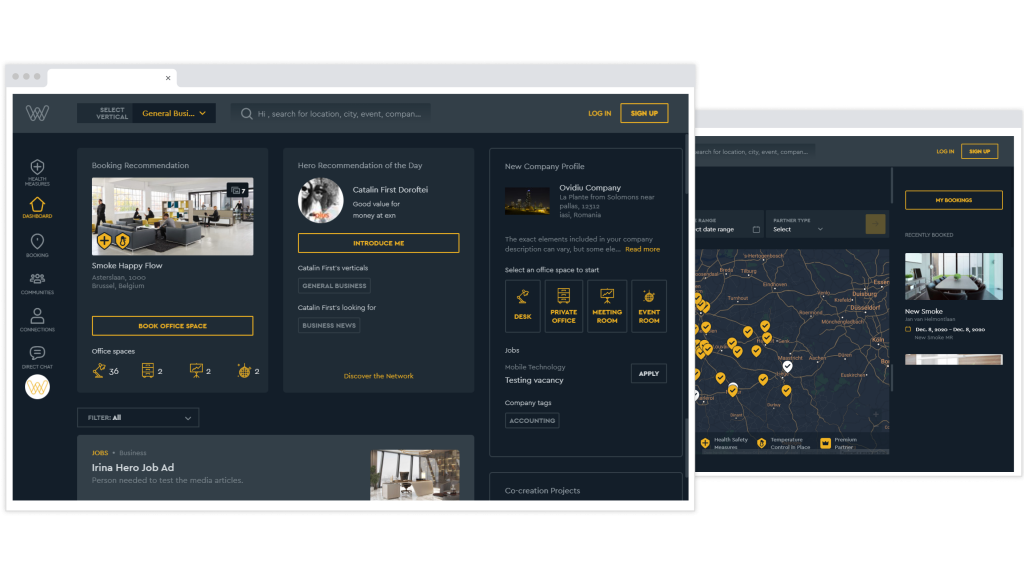Click the Smoke Happy Flow title
The image size is (1024, 576).
[127, 266]
